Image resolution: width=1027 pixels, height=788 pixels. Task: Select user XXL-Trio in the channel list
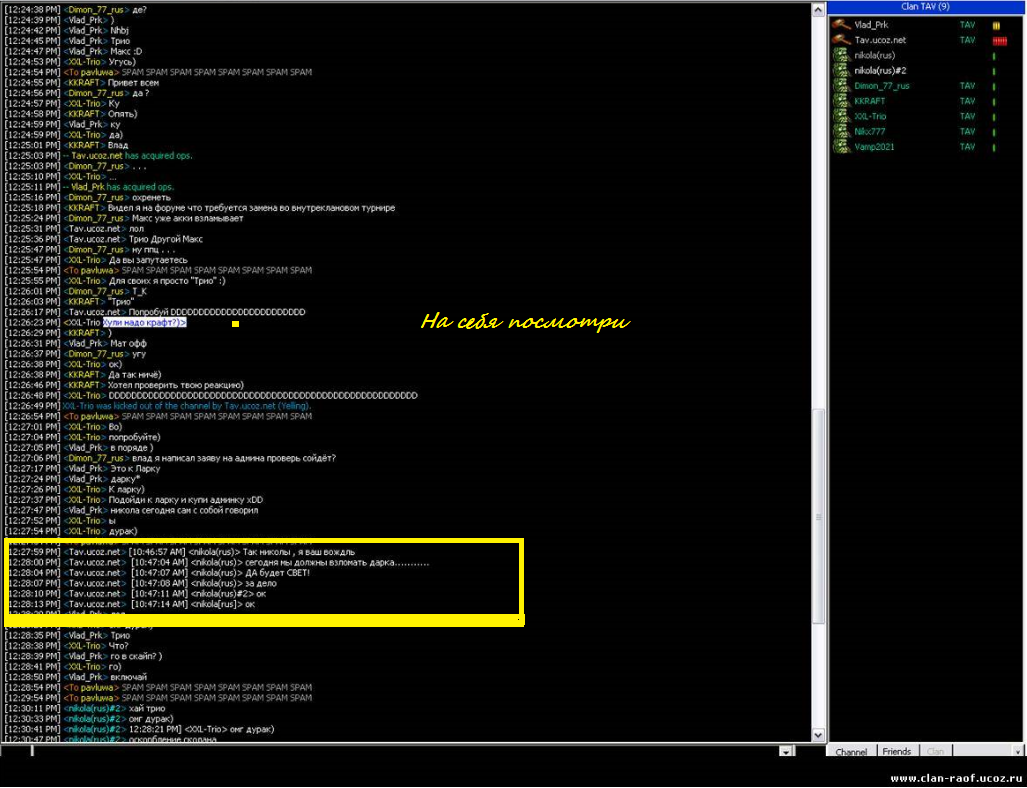point(870,116)
